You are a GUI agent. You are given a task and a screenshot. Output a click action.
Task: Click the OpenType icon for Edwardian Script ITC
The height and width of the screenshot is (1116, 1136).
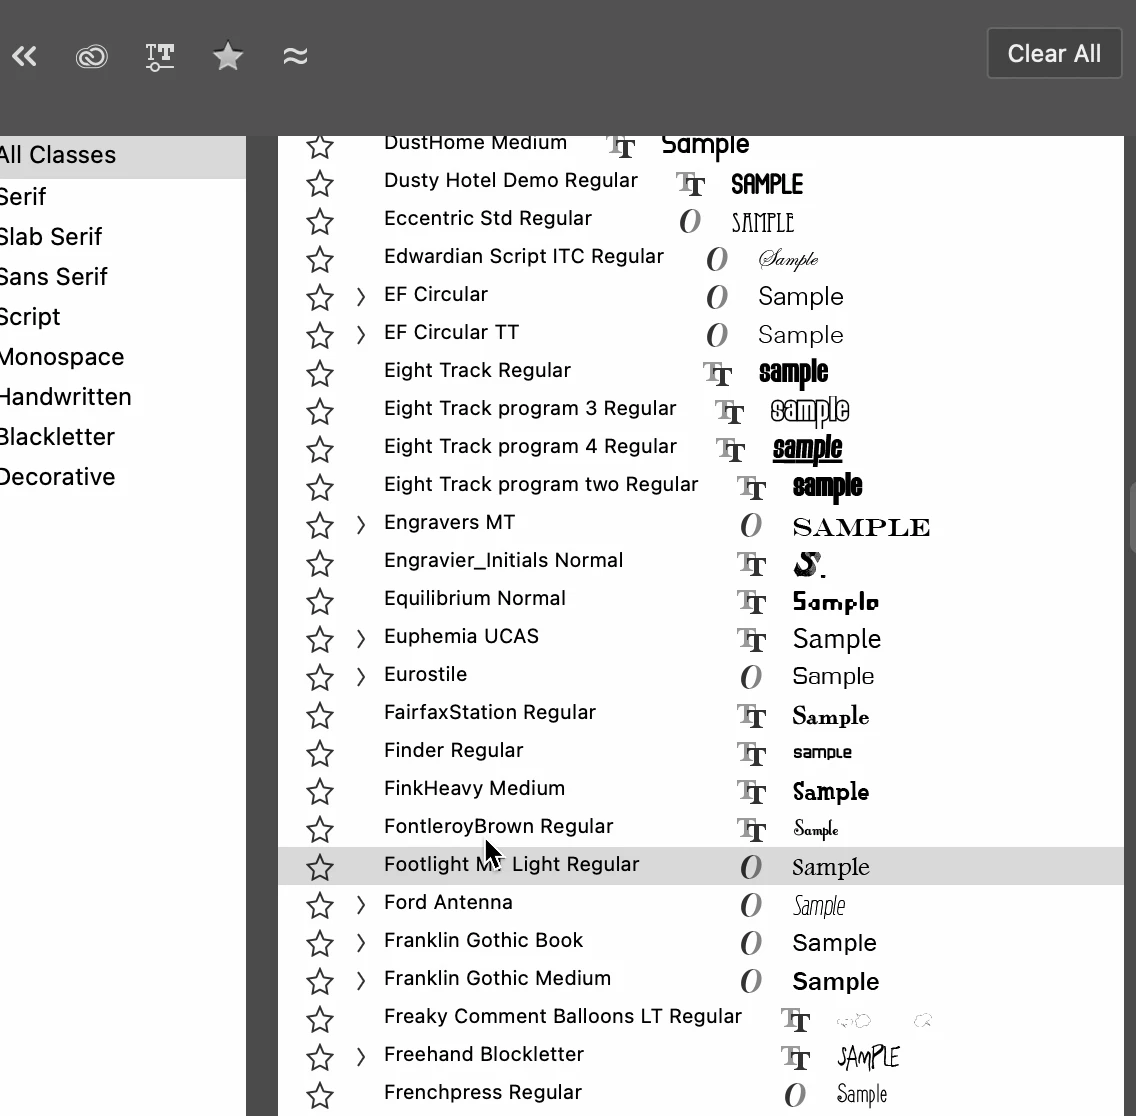717,259
